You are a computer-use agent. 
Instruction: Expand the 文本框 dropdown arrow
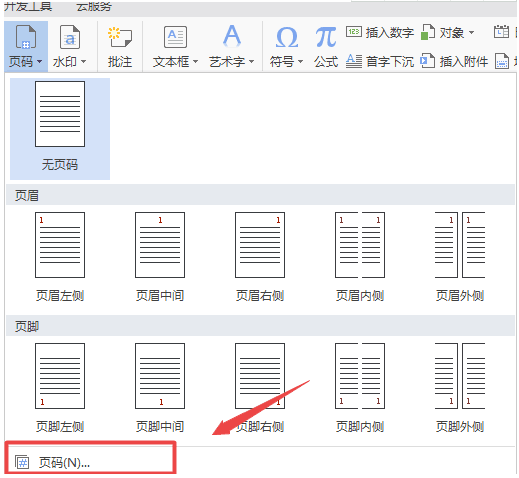[x=195, y=62]
